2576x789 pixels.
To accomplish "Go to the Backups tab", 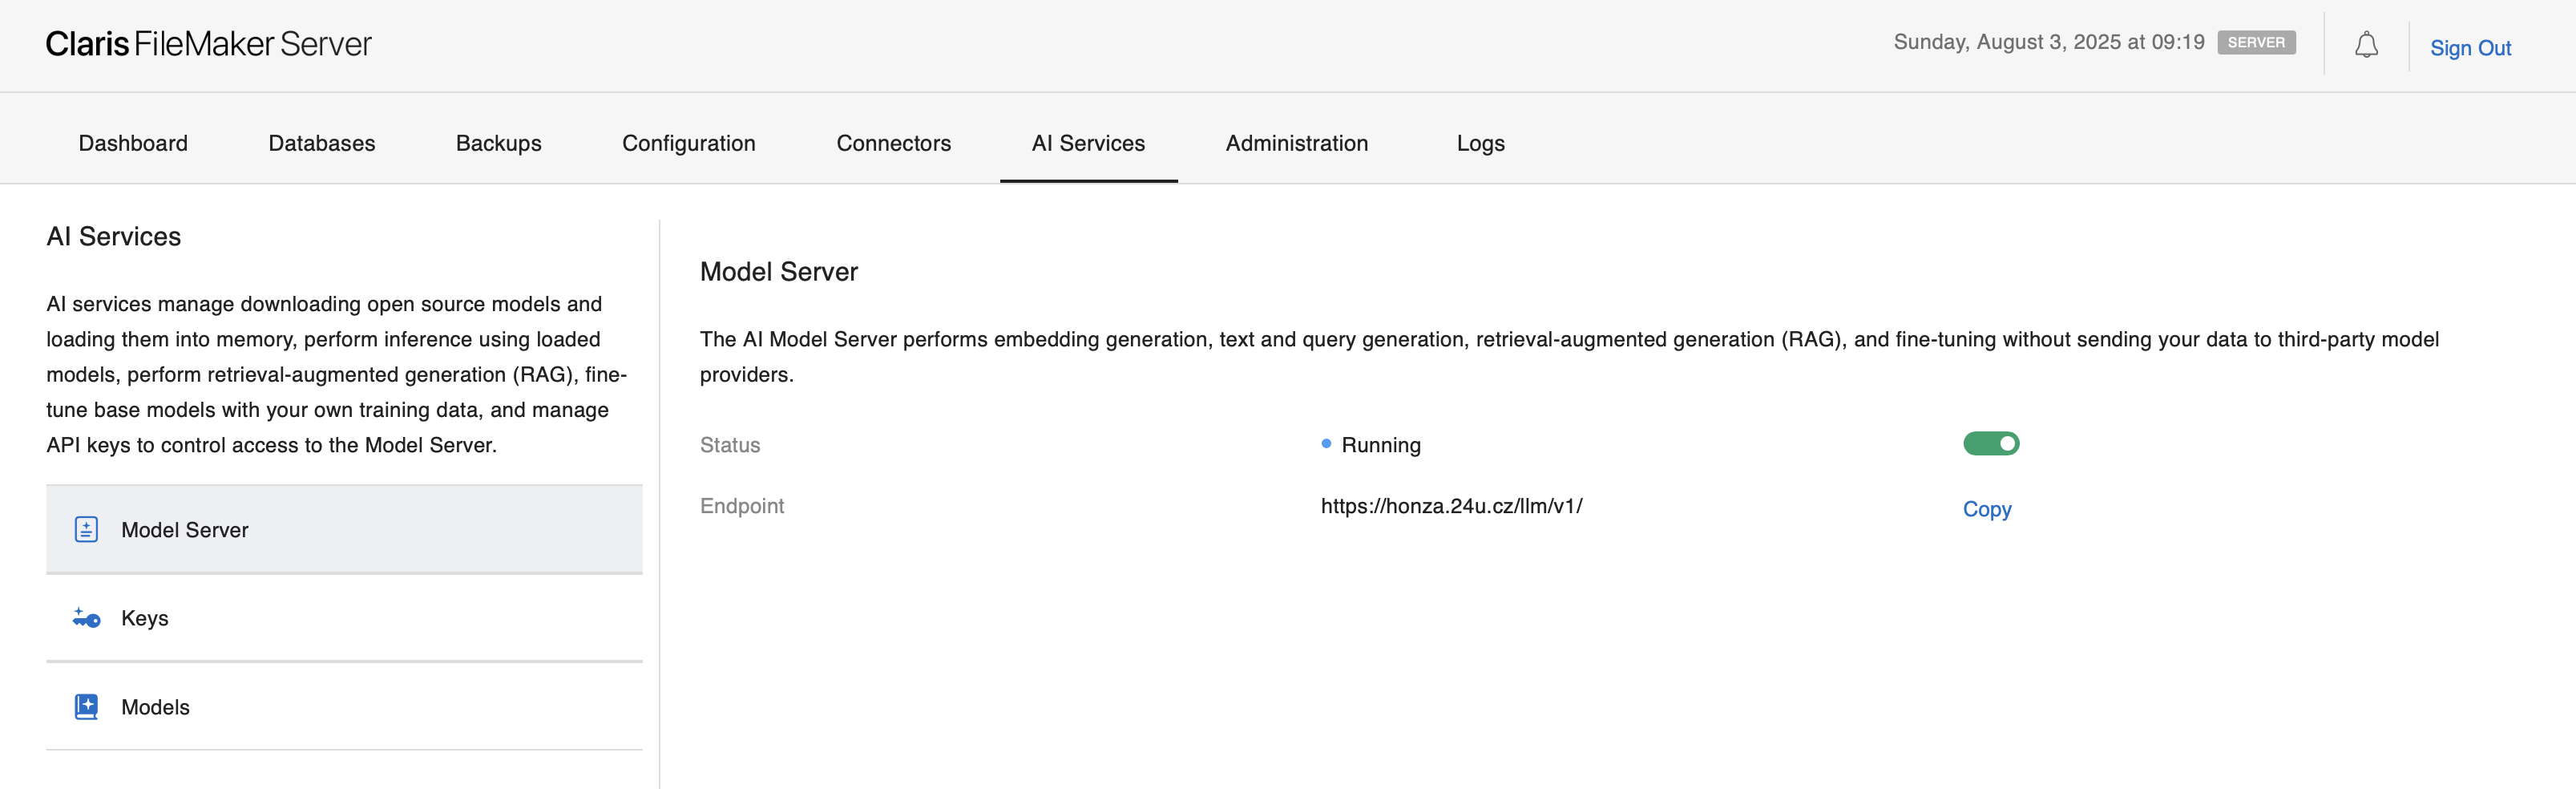I will [x=499, y=143].
